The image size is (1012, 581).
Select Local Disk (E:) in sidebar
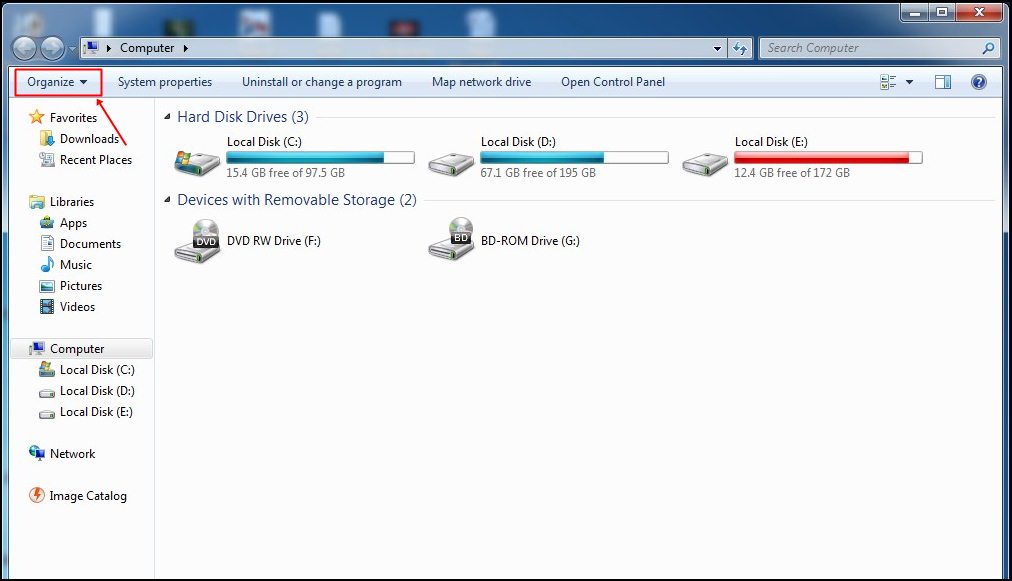coord(95,411)
